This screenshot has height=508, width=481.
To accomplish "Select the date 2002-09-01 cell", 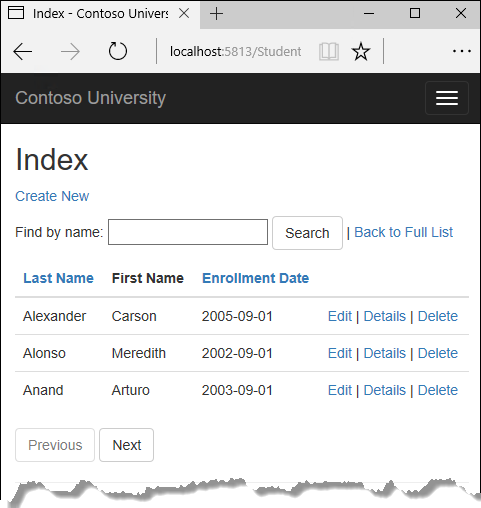I will (x=237, y=353).
